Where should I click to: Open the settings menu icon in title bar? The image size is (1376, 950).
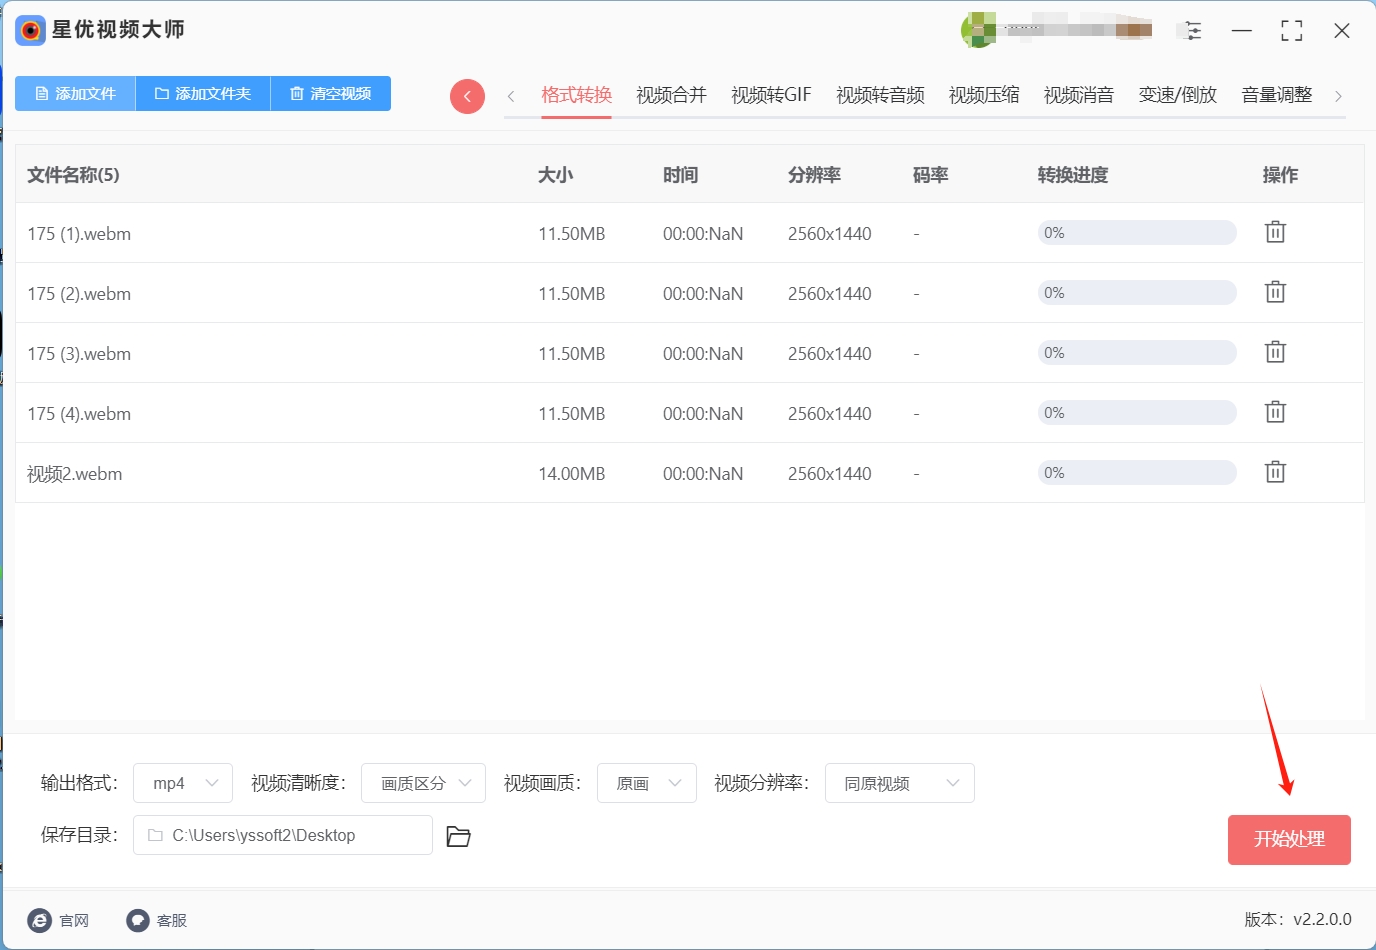(1191, 31)
